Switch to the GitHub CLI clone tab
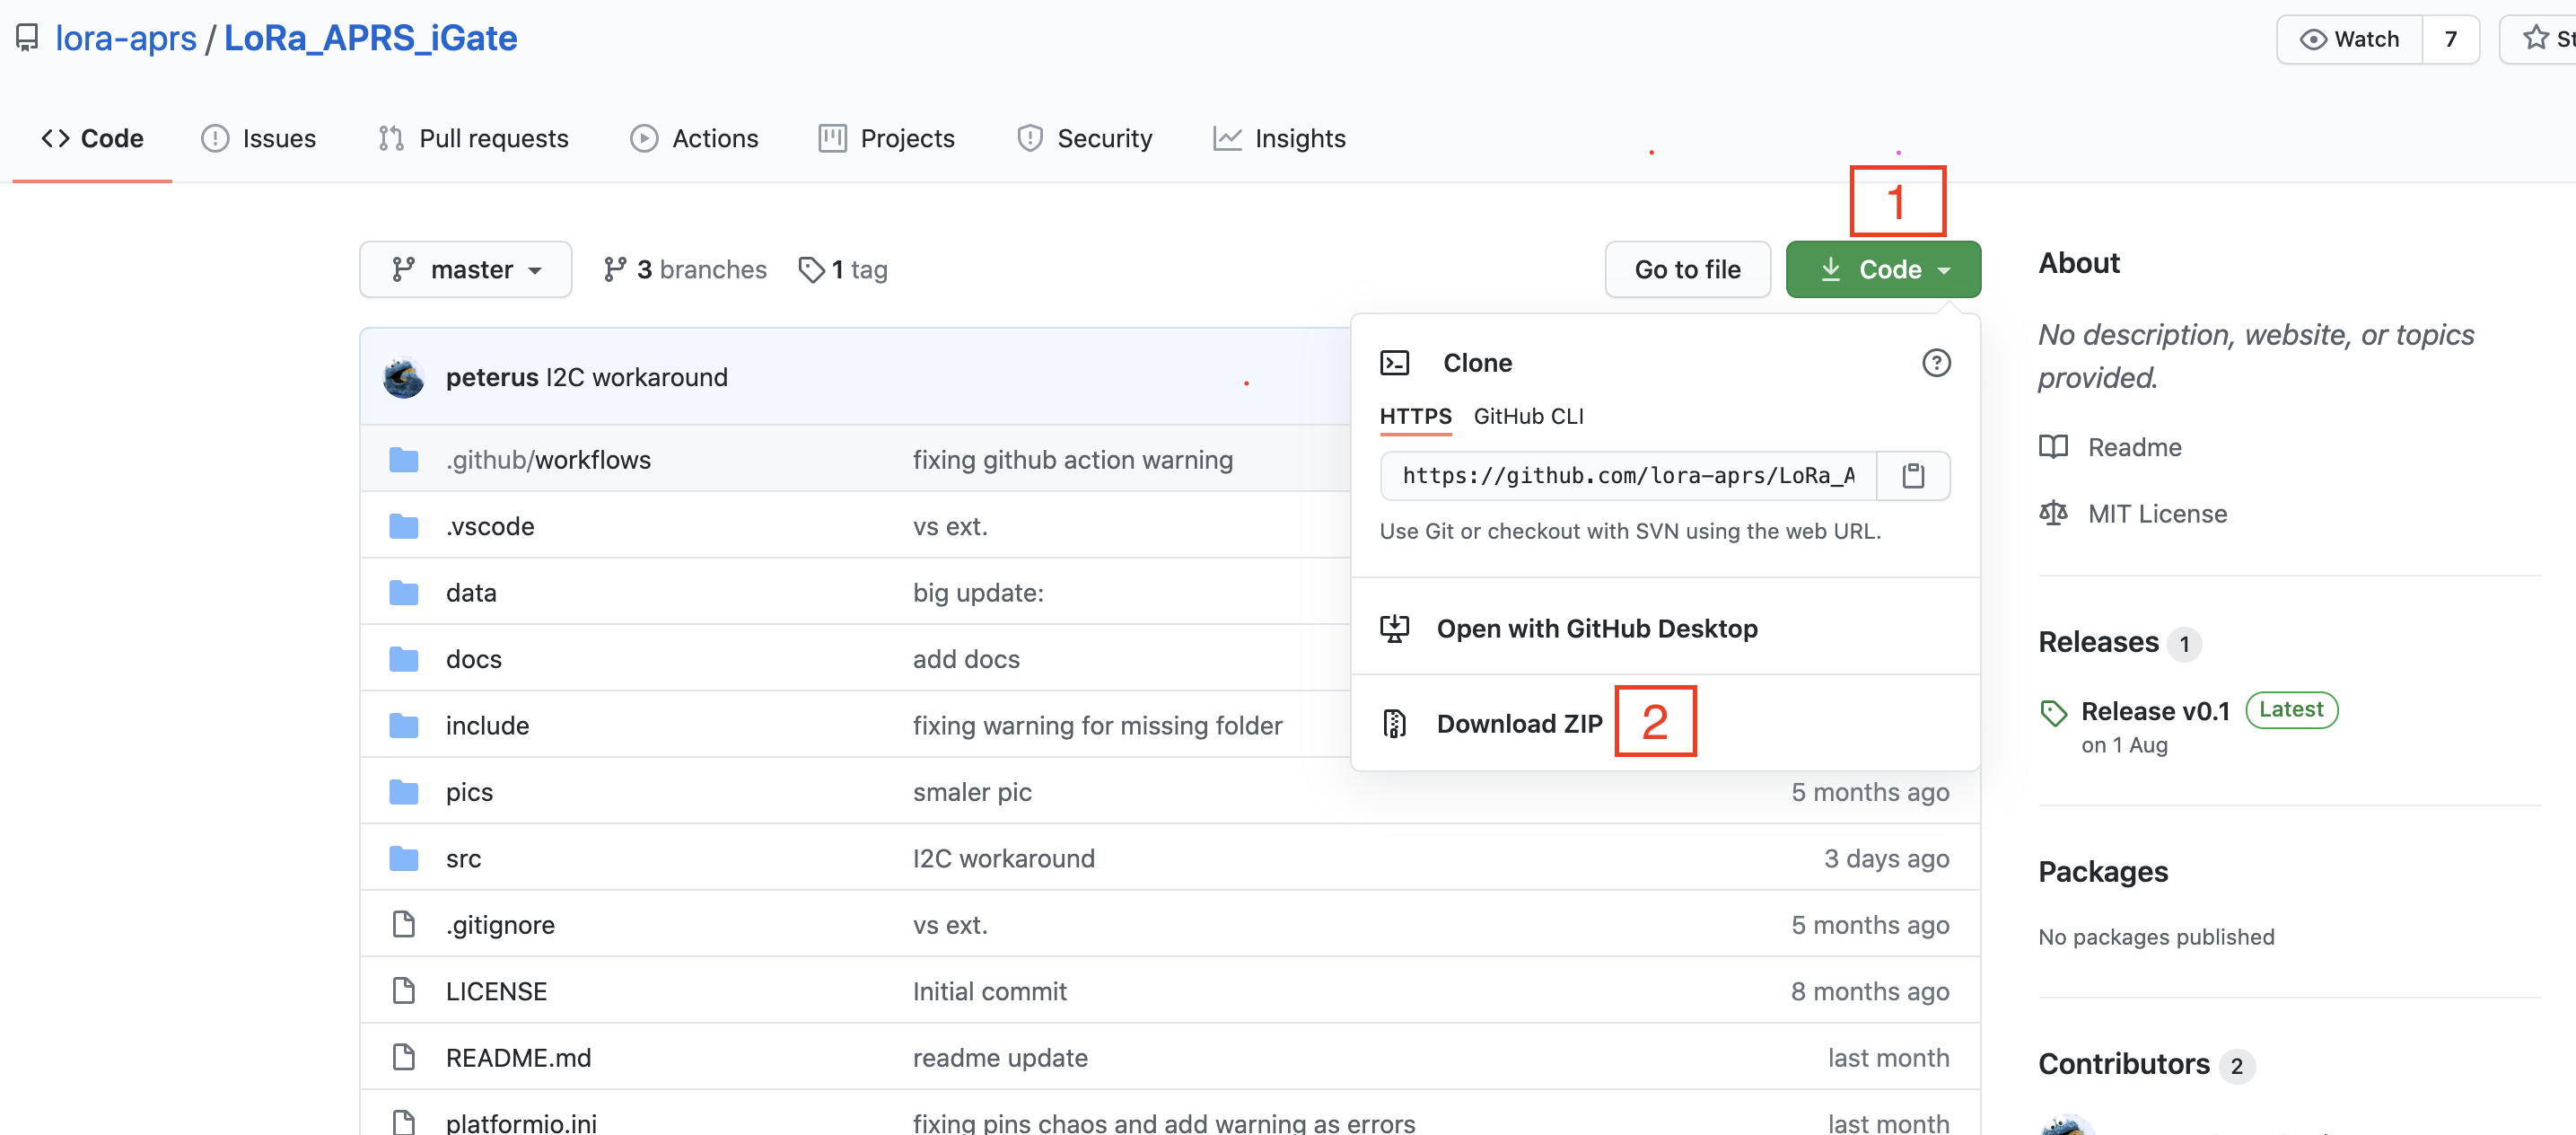This screenshot has width=2576, height=1135. (x=1528, y=416)
